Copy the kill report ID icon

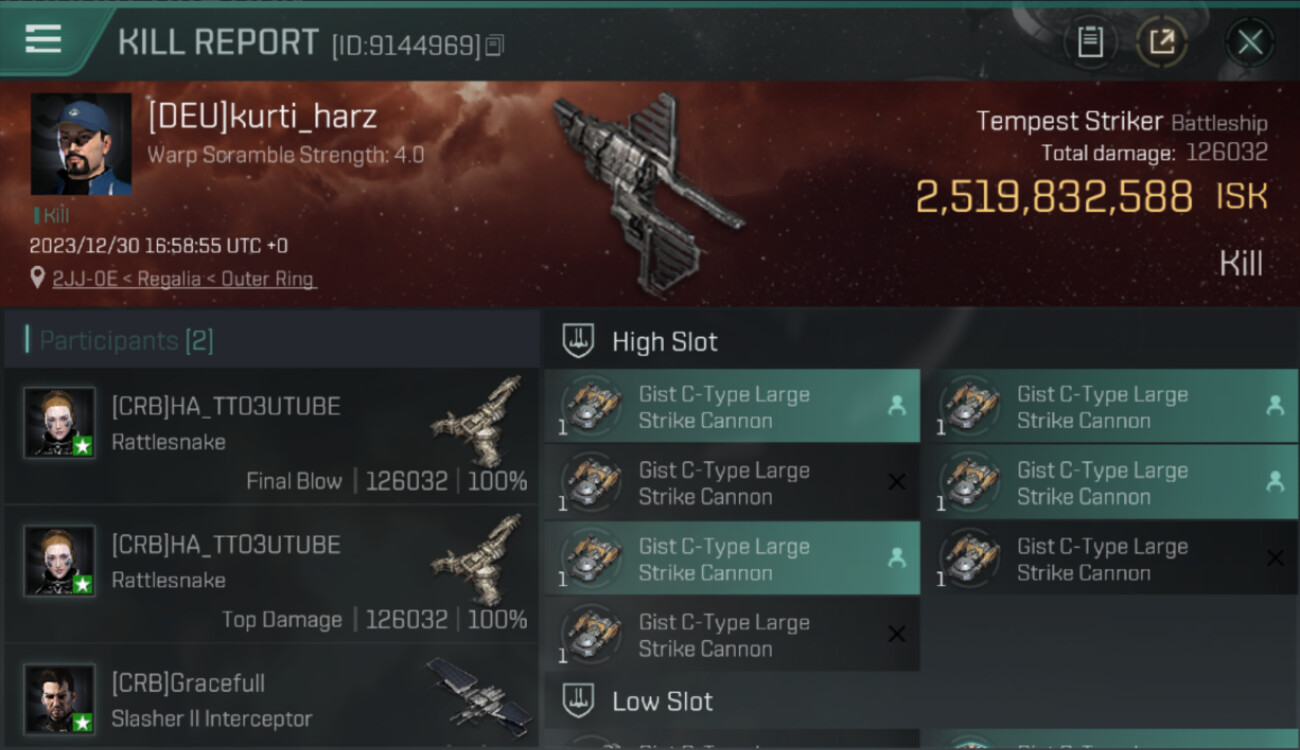495,45
